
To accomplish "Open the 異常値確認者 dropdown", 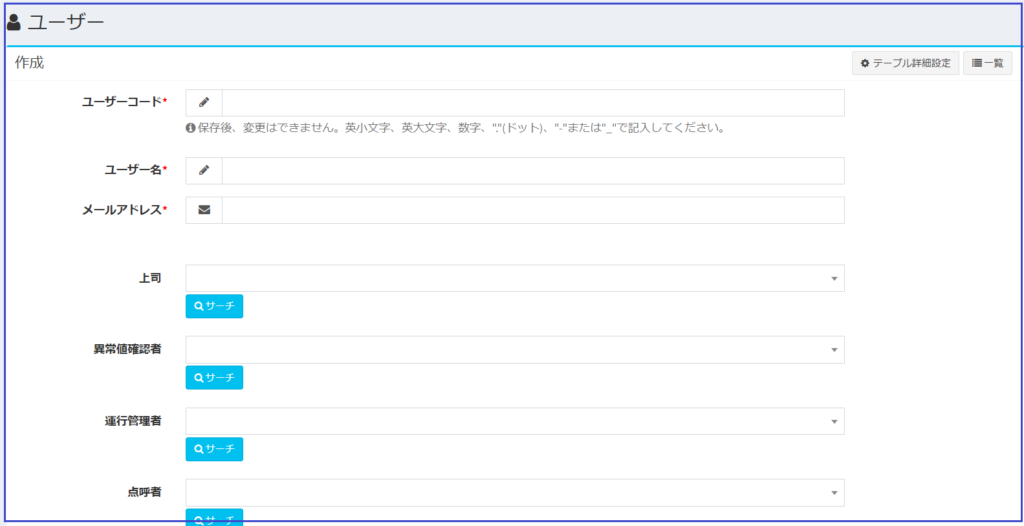I will (515, 350).
